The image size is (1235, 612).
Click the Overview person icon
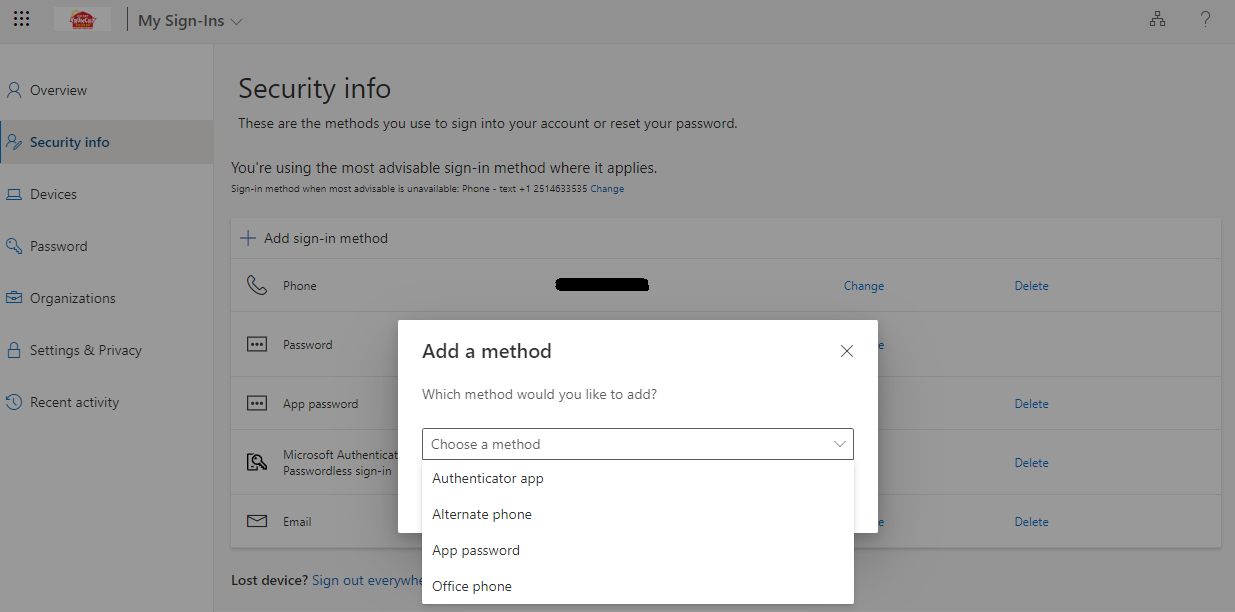coord(14,90)
